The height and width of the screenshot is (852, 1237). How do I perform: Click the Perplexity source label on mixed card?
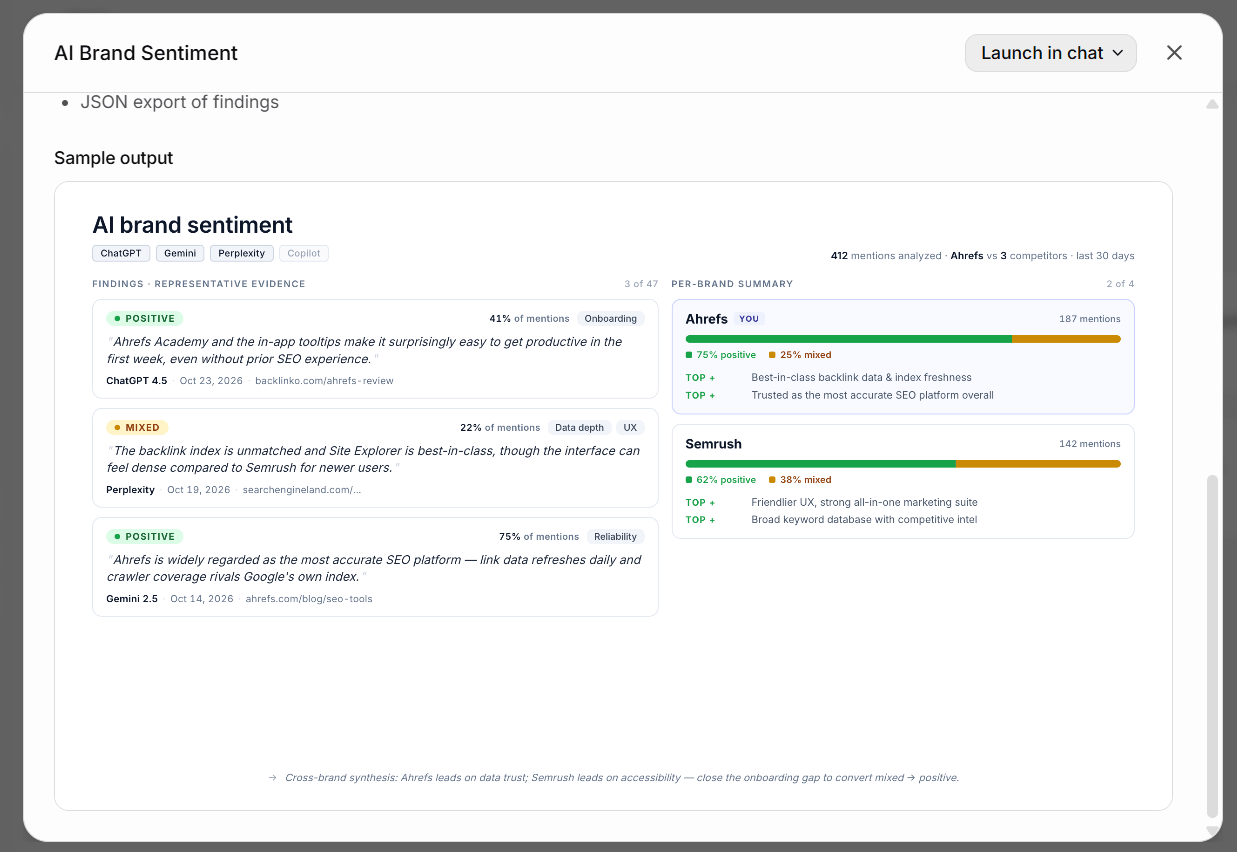point(130,490)
